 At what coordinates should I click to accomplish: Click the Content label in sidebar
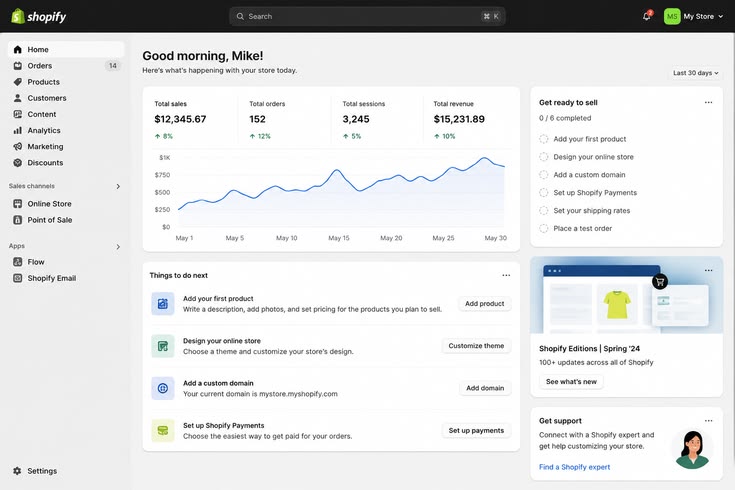tap(42, 114)
